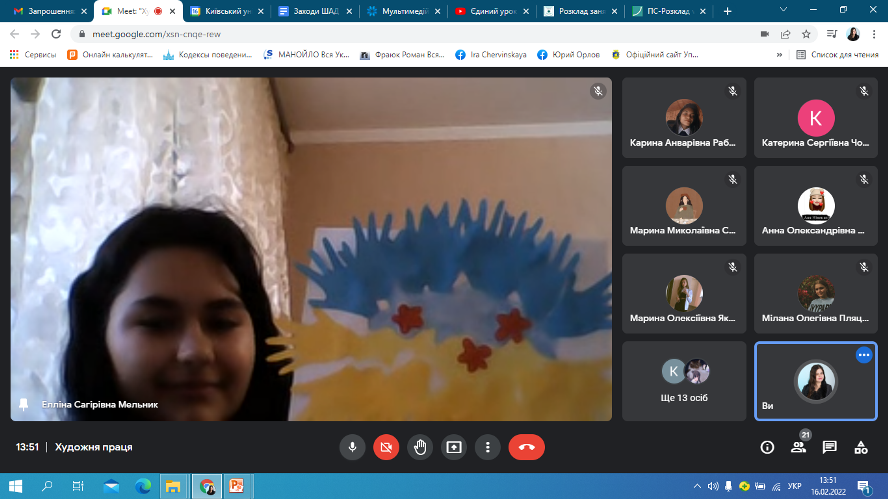Screen dimensions: 888x499
Task: Open the media control icon in Chrome toolbar
Action: click(831, 34)
